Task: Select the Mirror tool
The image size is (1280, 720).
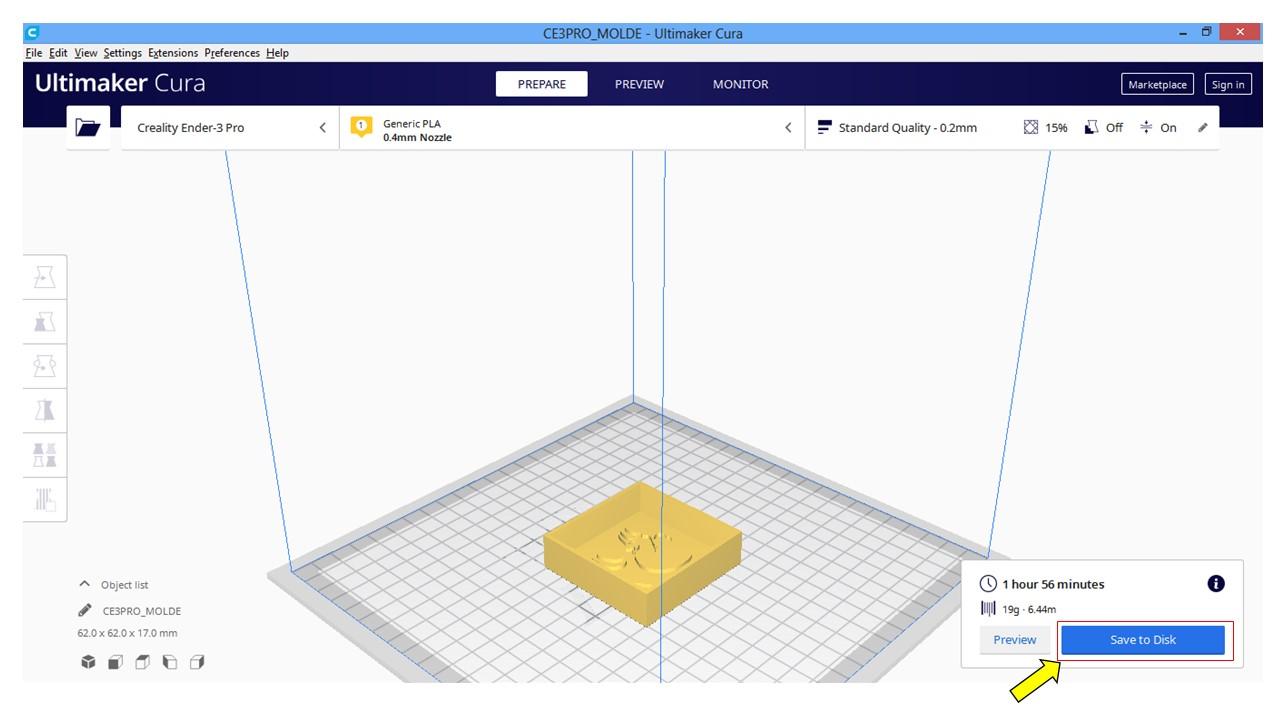Action: pyautogui.click(x=45, y=410)
